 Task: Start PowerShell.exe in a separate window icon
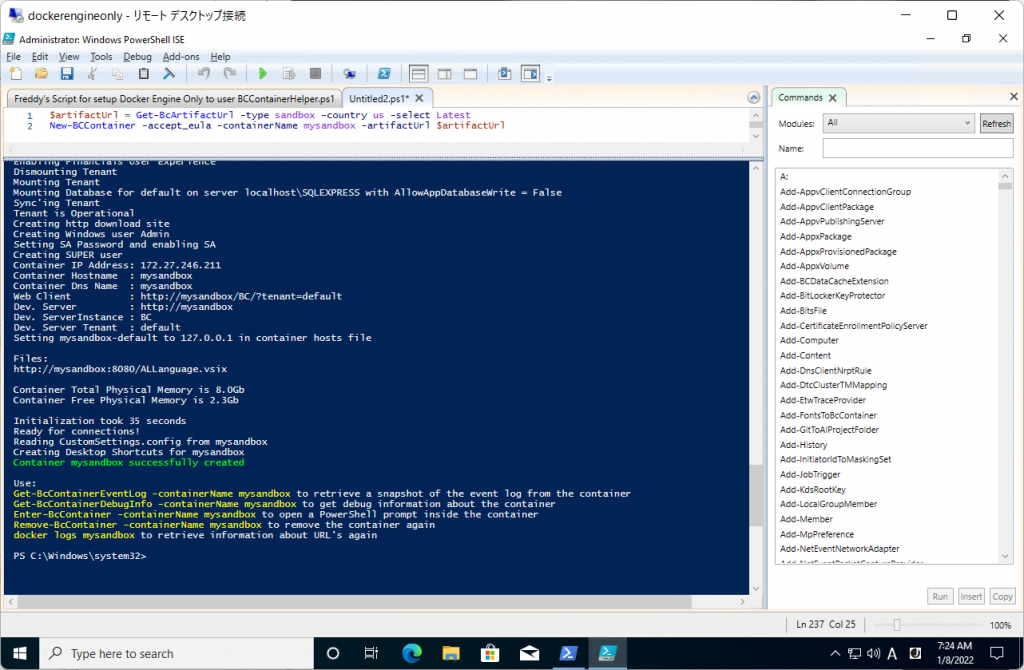[x=384, y=74]
